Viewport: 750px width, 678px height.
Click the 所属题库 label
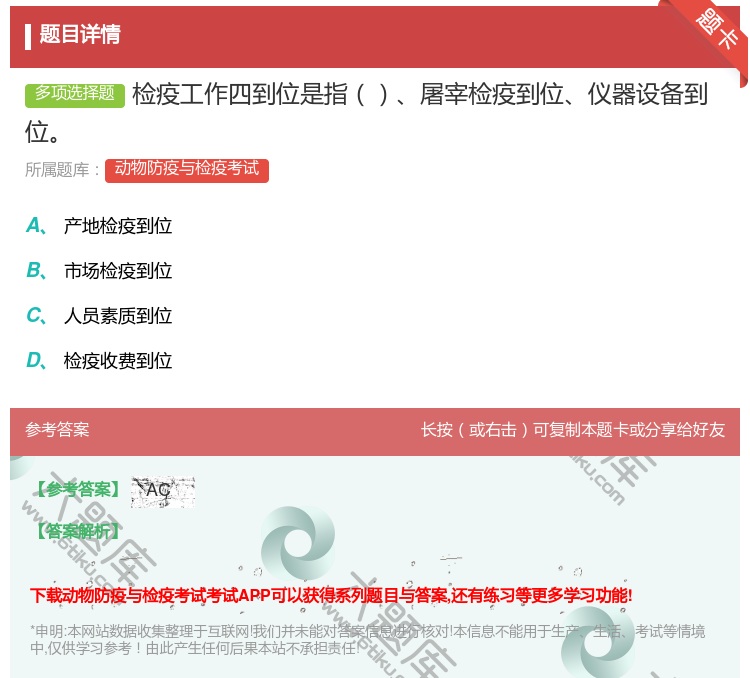[62, 170]
